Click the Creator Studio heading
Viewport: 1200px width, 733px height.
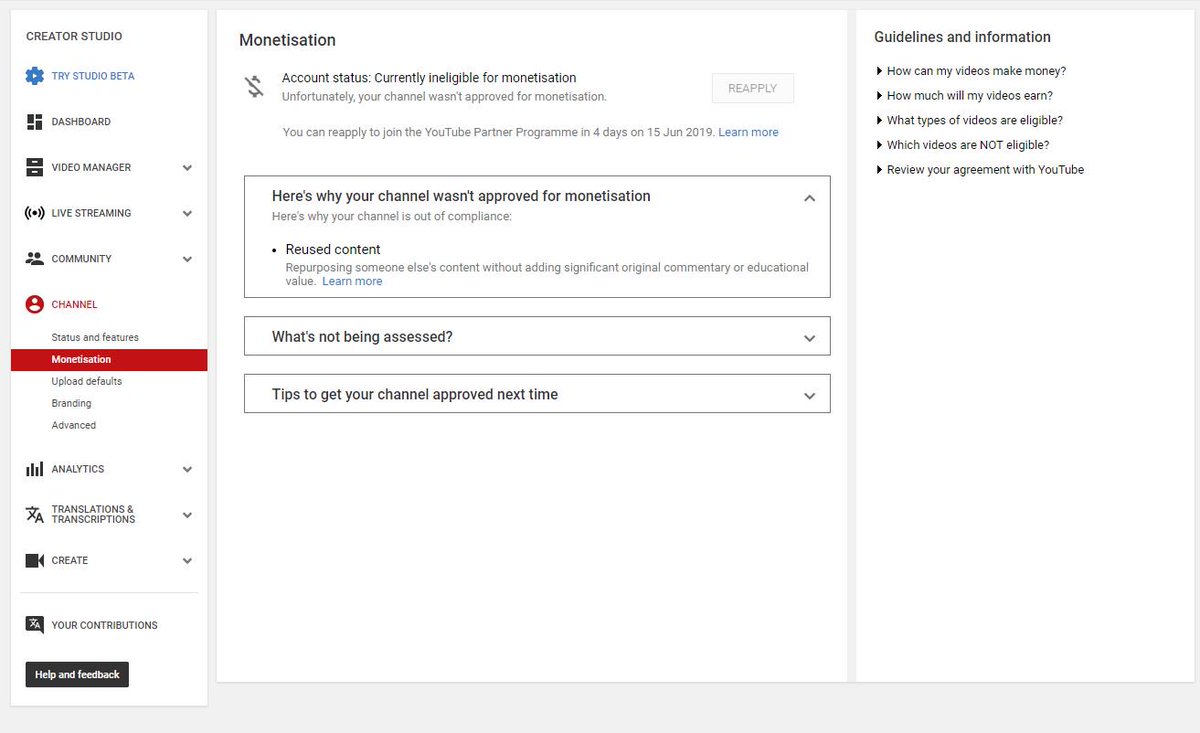click(74, 37)
